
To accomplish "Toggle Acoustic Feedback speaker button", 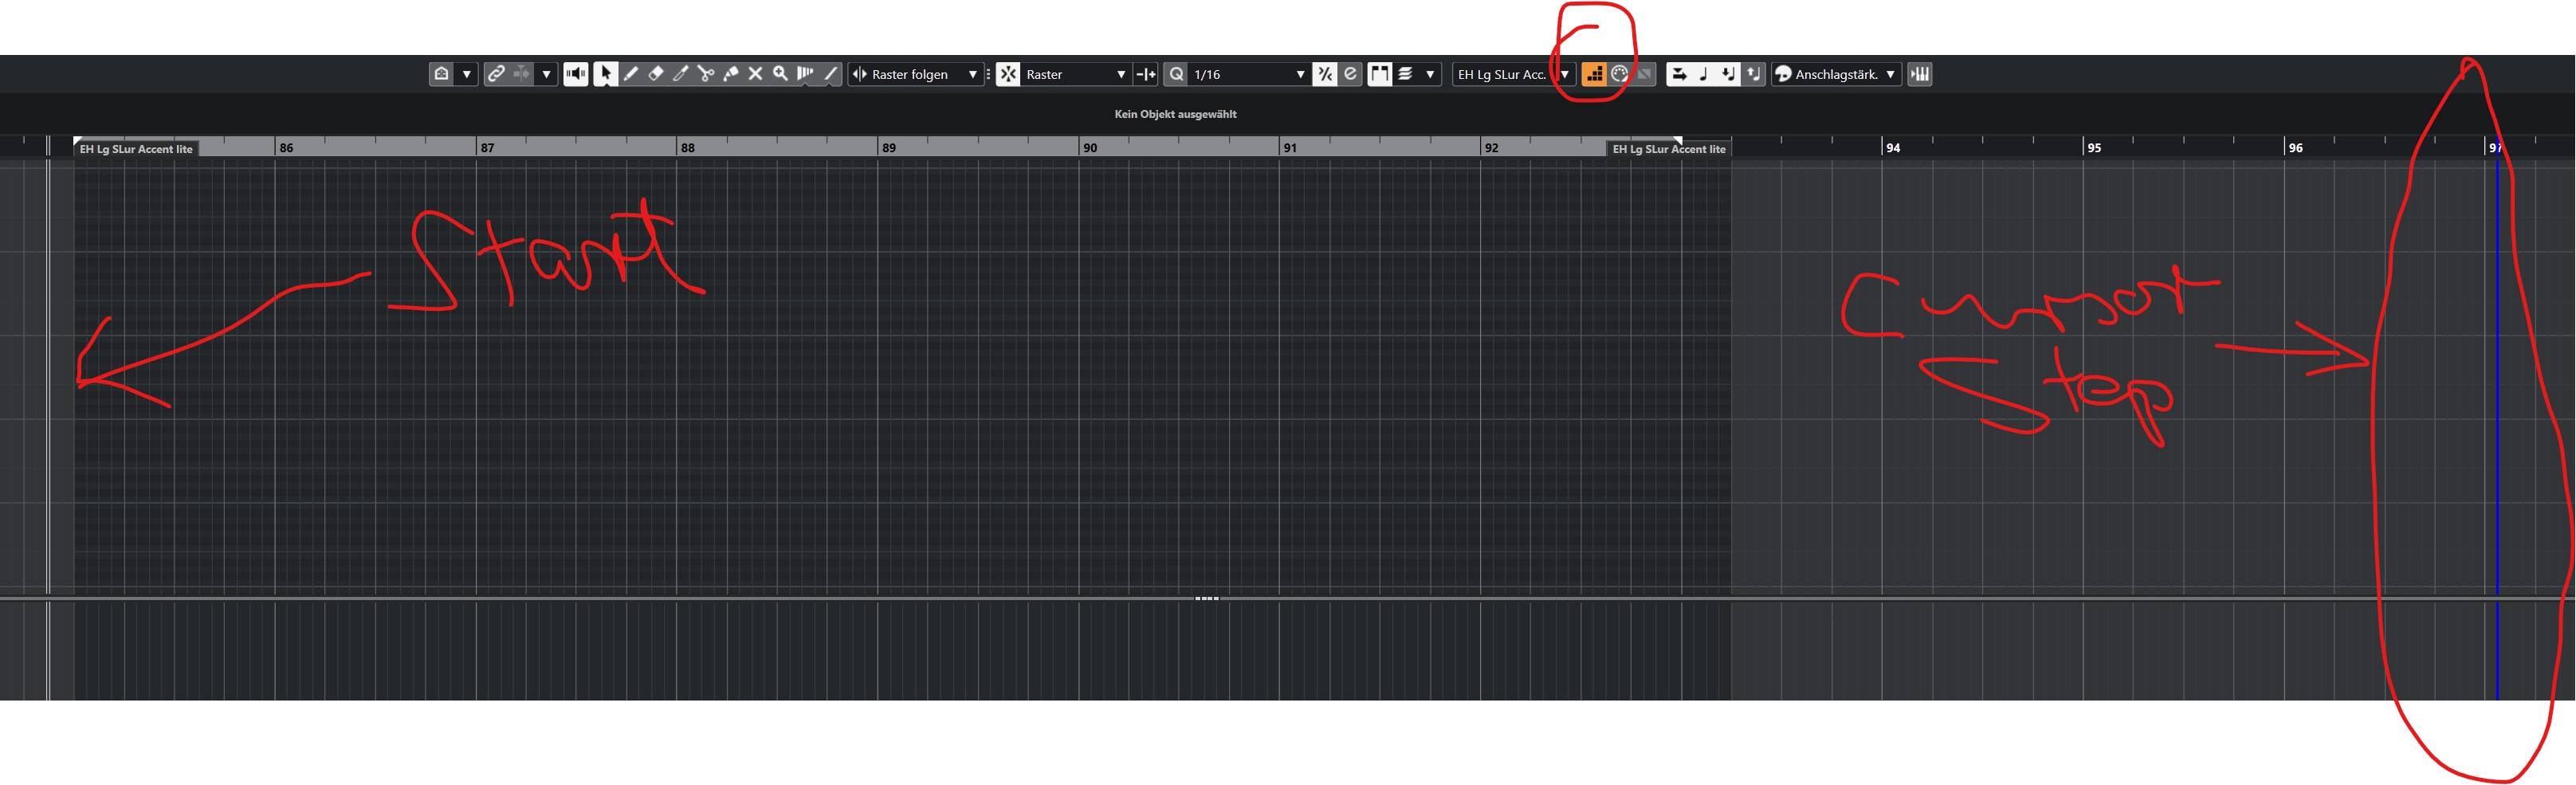I will tap(575, 74).
